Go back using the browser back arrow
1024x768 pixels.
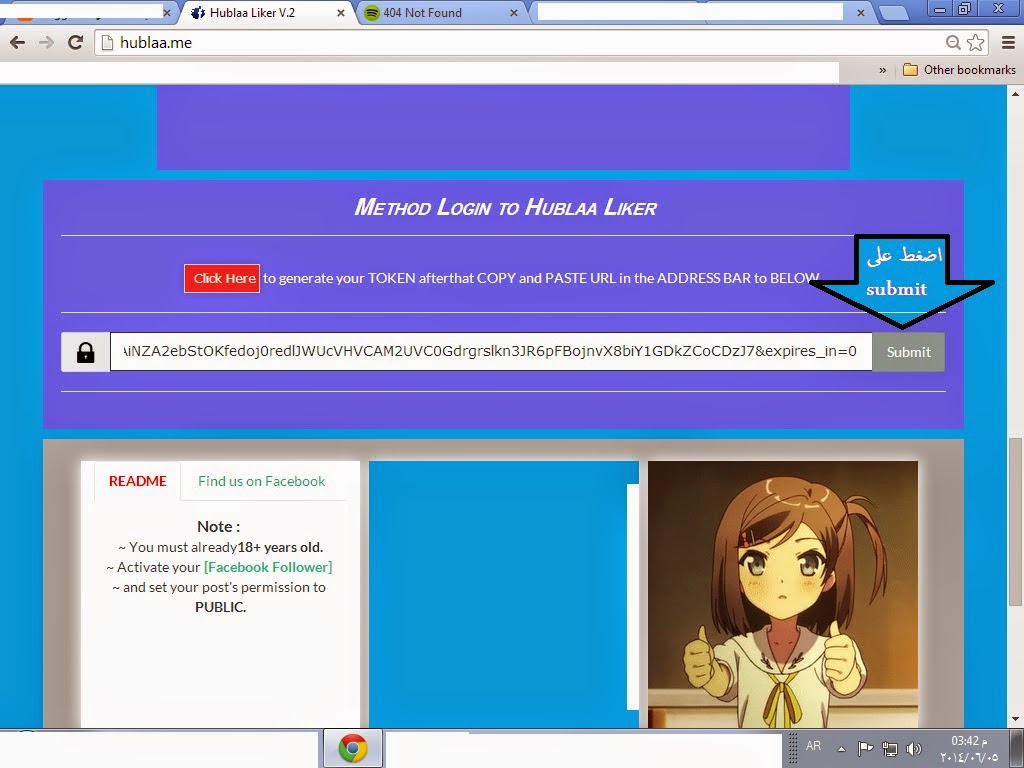point(18,42)
